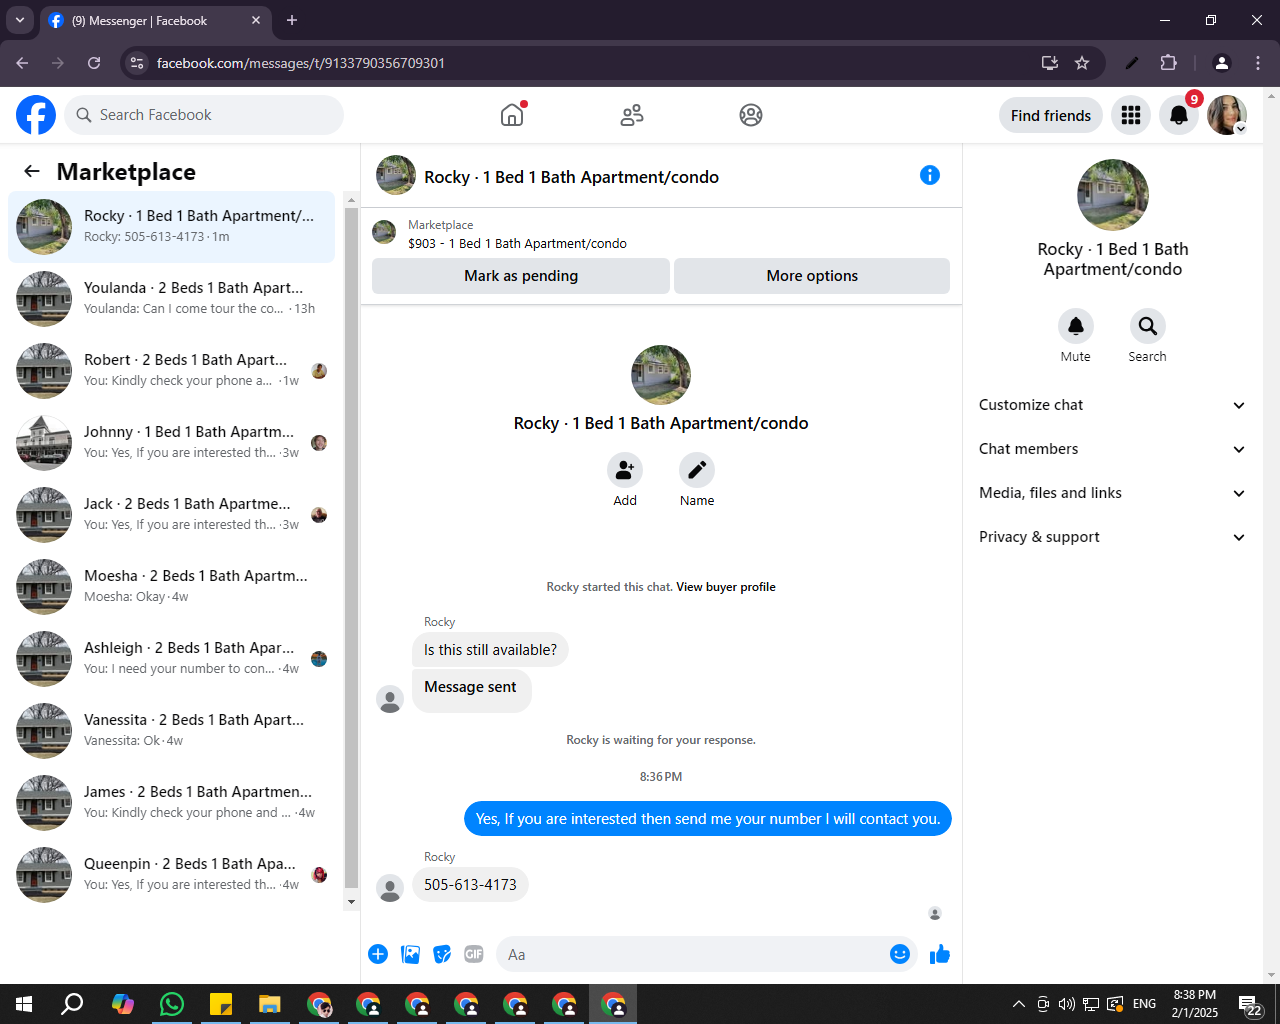
Task: Click the "Is this still available?" message
Action: click(x=490, y=650)
